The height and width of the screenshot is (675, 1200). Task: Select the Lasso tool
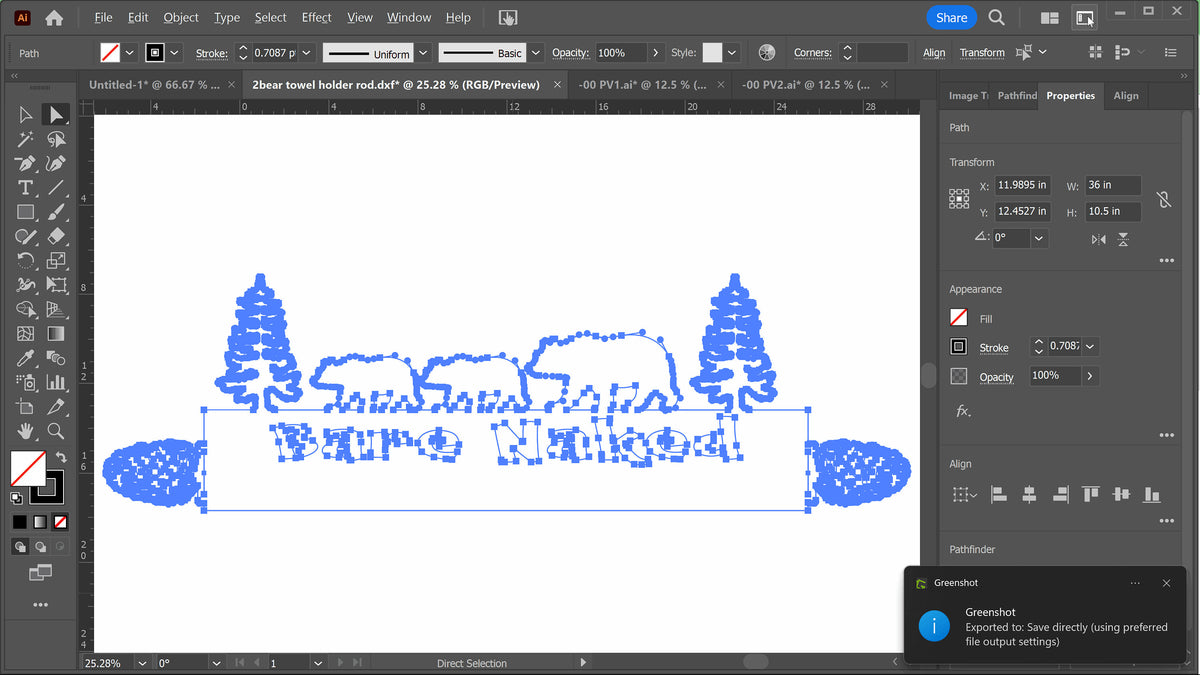point(56,139)
